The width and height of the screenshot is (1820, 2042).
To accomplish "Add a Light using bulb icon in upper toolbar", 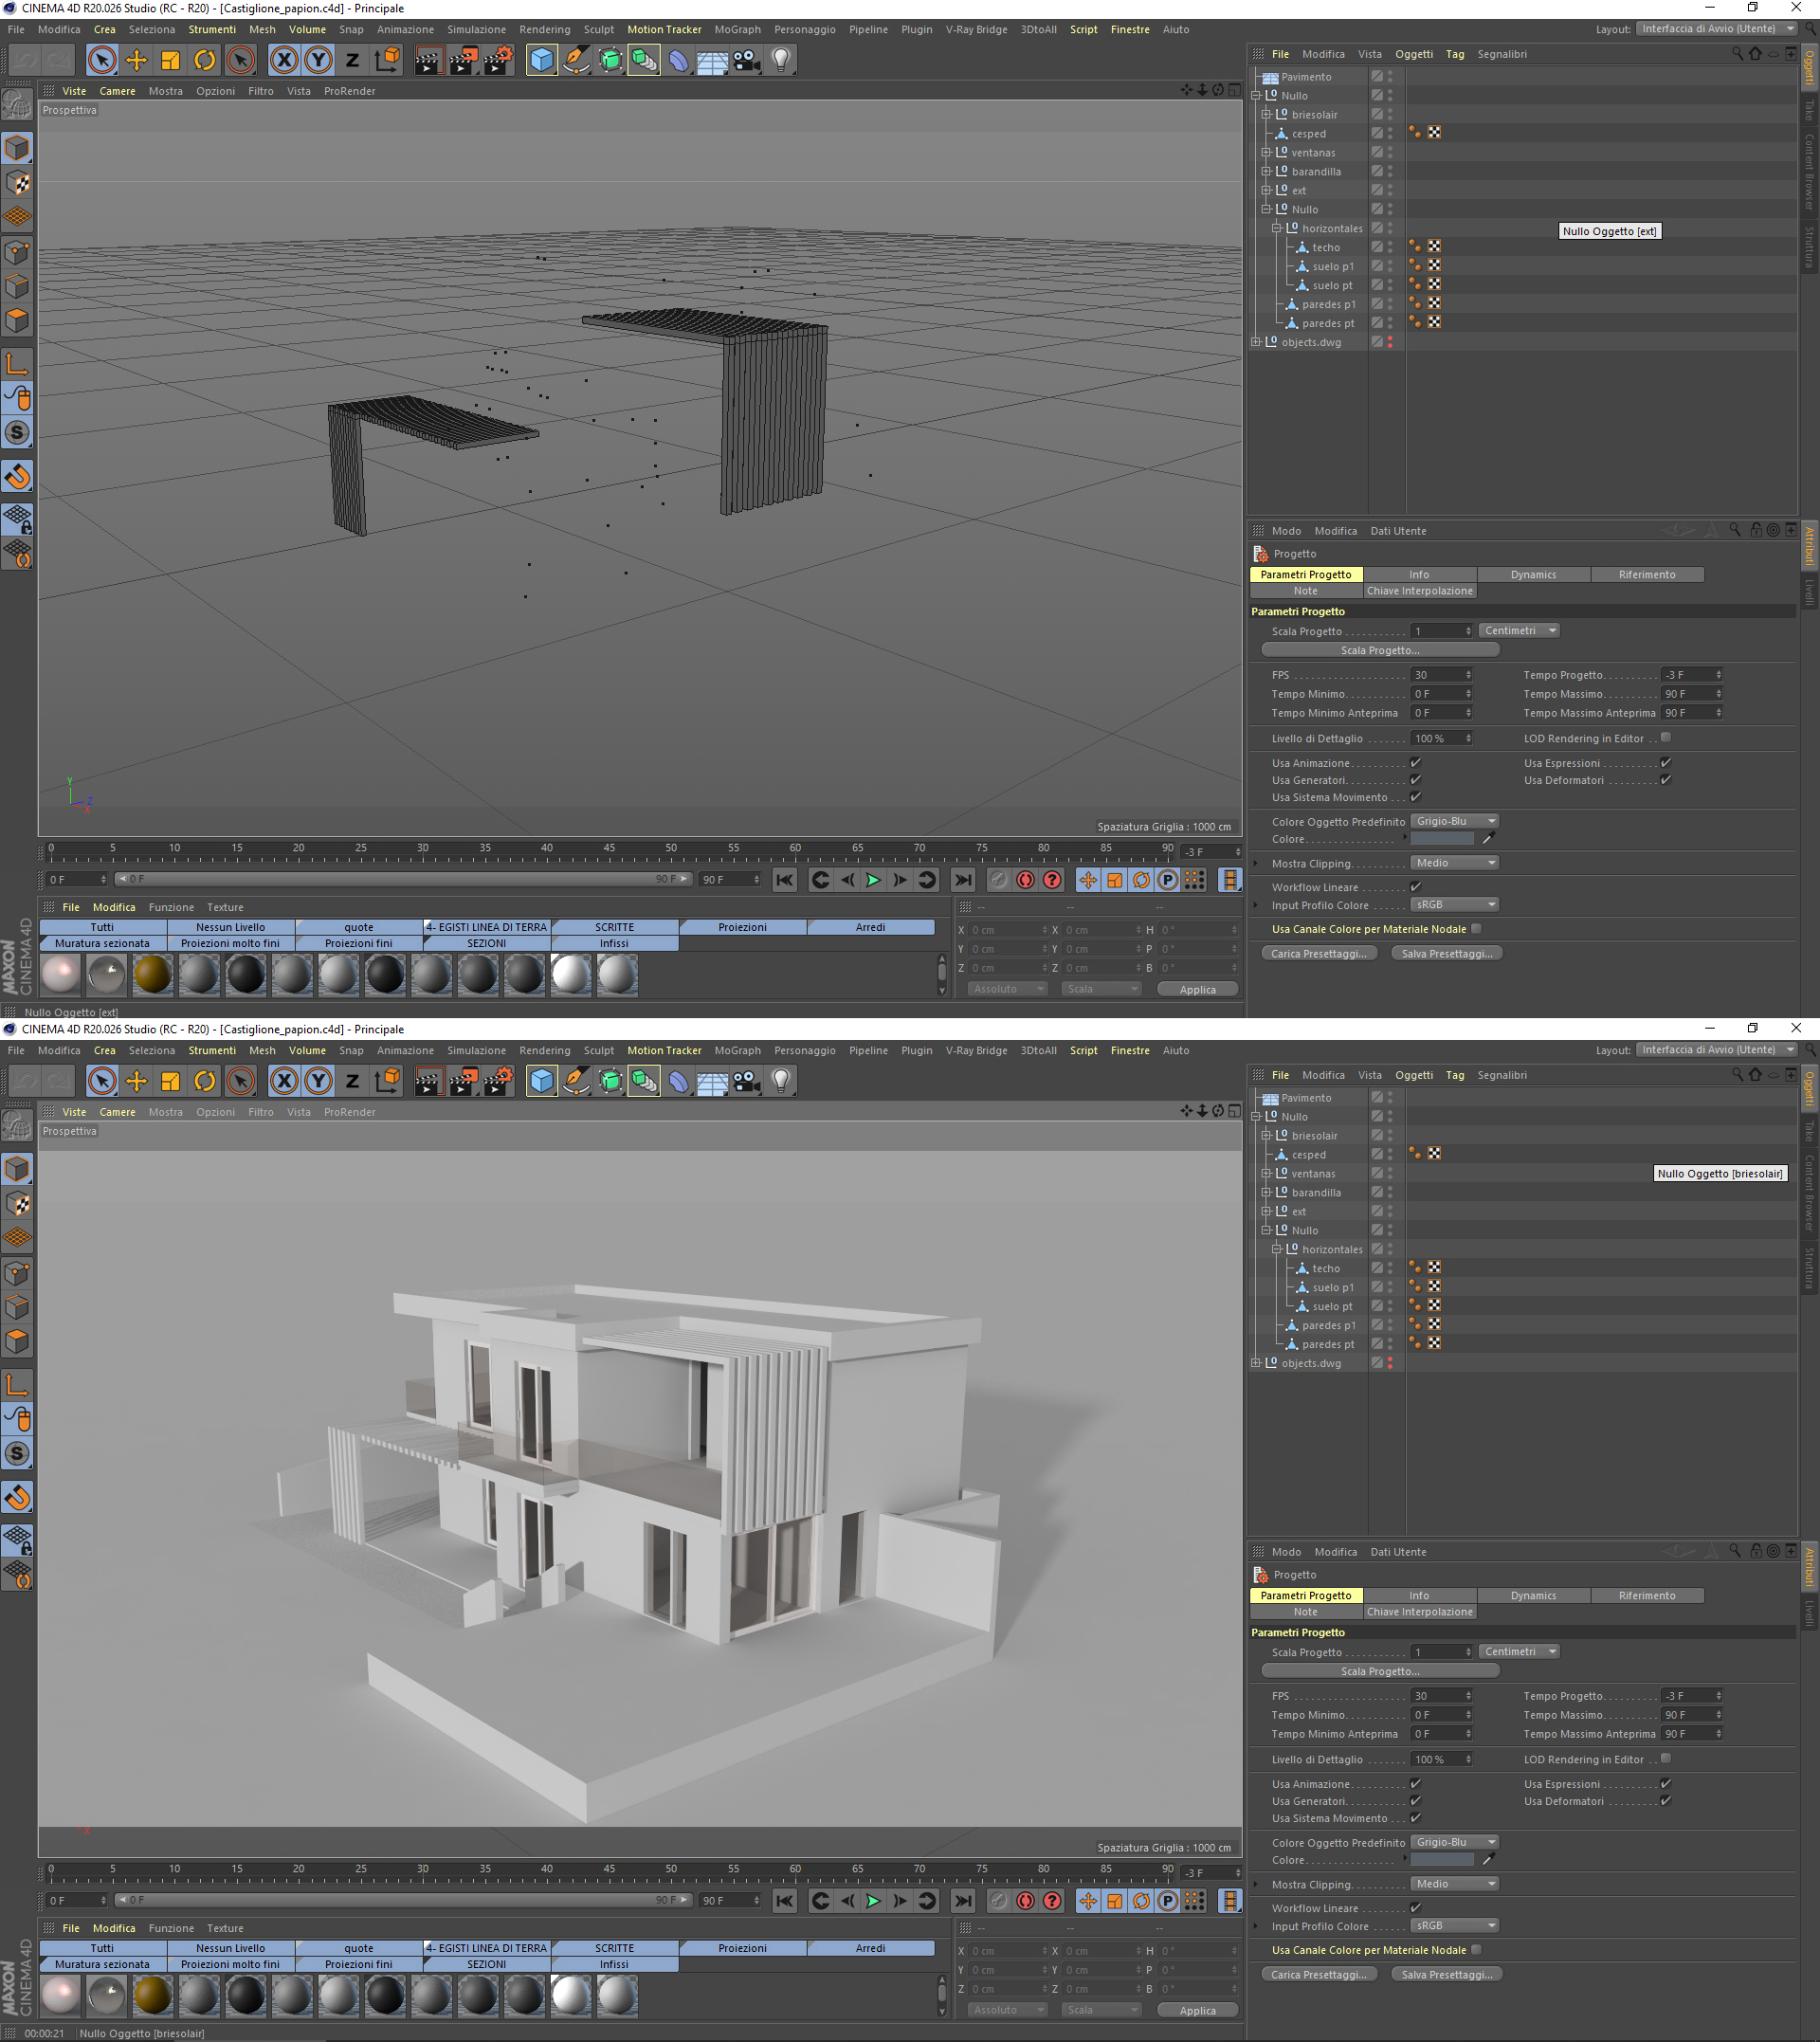I will click(x=781, y=60).
